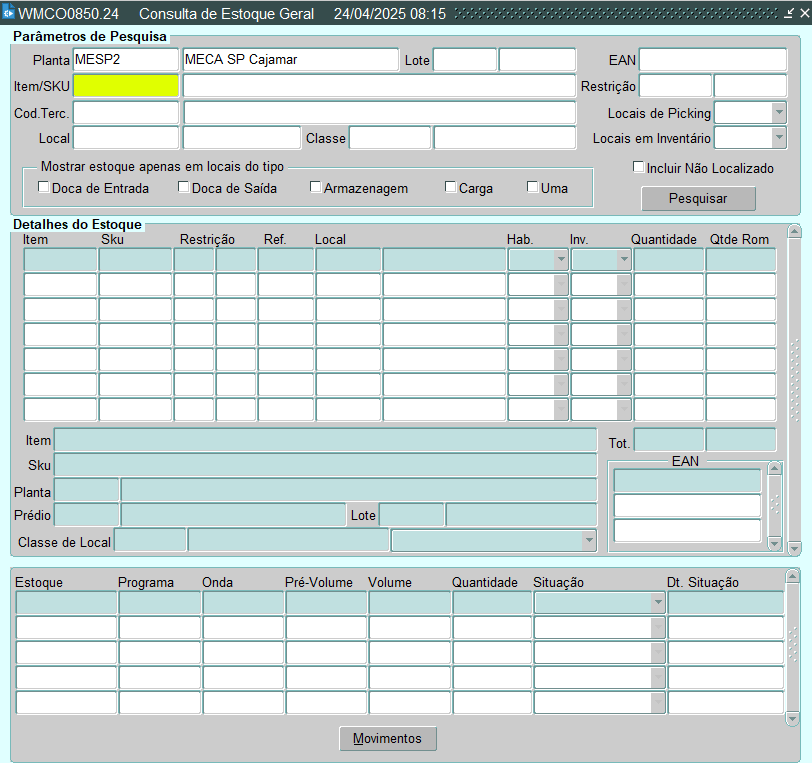Click the EAN list scroll up arrow
Image resolution: width=812 pixels, height=763 pixels.
click(774, 468)
